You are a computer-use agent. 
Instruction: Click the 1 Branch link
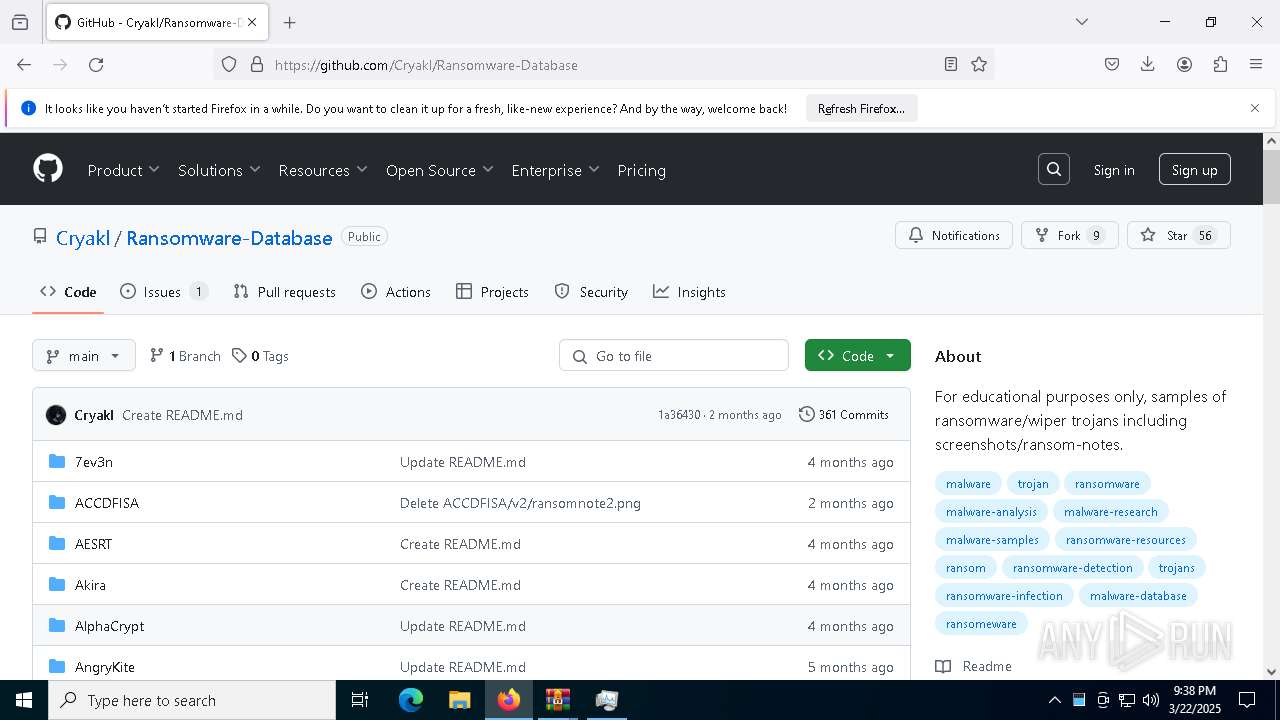click(x=185, y=356)
